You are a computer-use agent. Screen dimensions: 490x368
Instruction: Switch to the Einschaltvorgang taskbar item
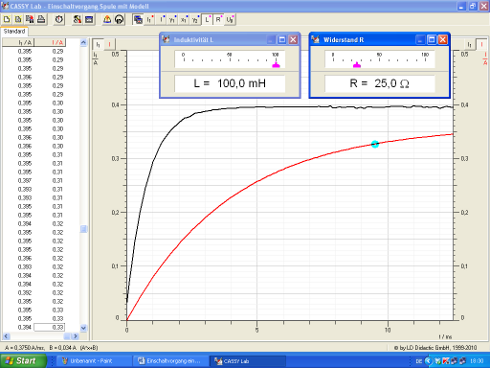click(x=171, y=361)
